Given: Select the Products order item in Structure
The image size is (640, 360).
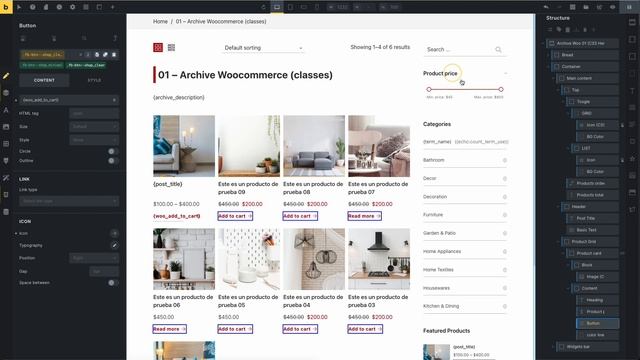Looking at the screenshot, I should pos(593,183).
